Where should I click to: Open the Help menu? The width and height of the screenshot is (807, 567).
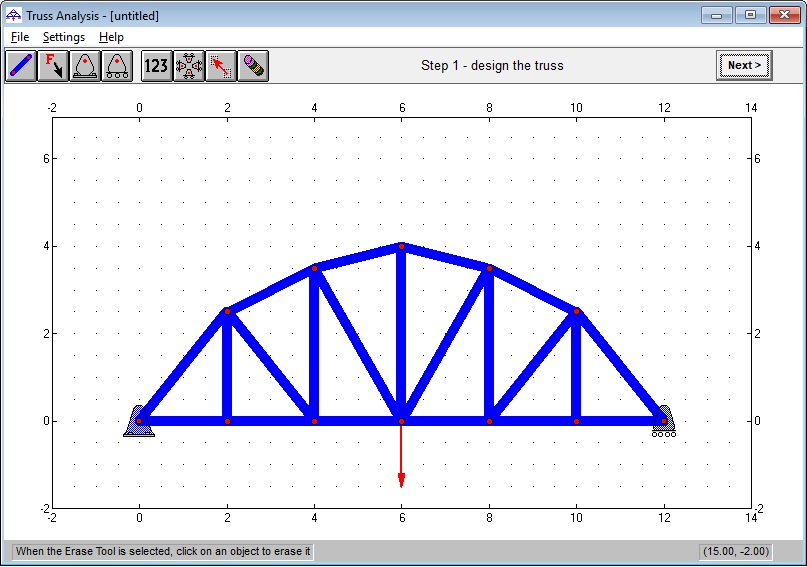click(111, 37)
